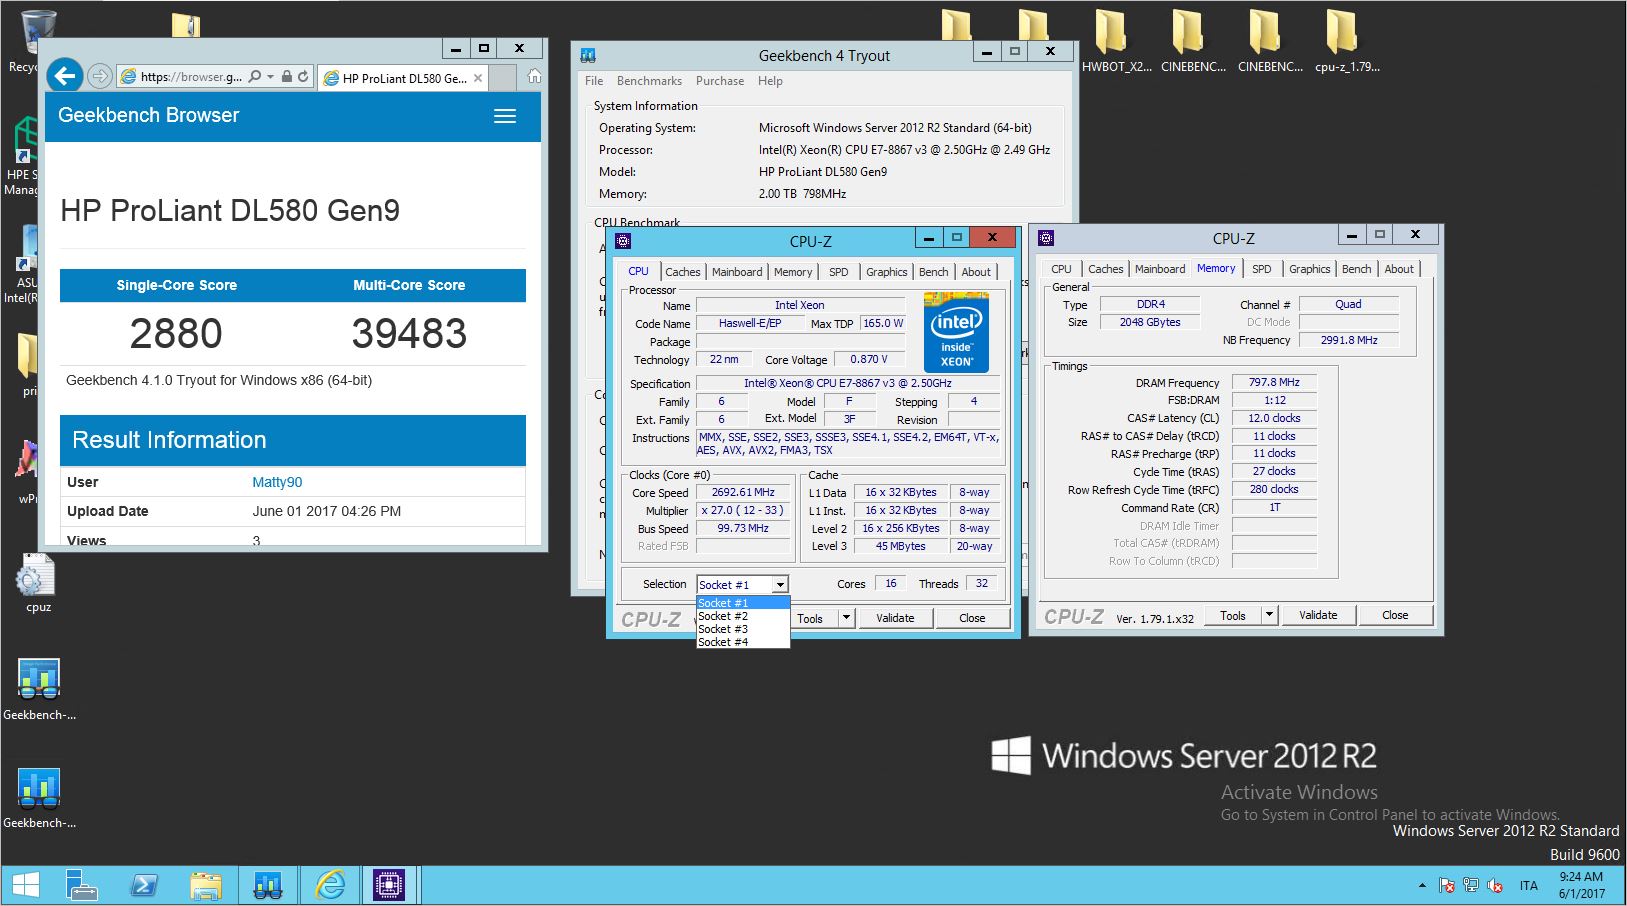The width and height of the screenshot is (1627, 906).
Task: Click Validate in right CPU-Z window
Action: tap(1318, 615)
